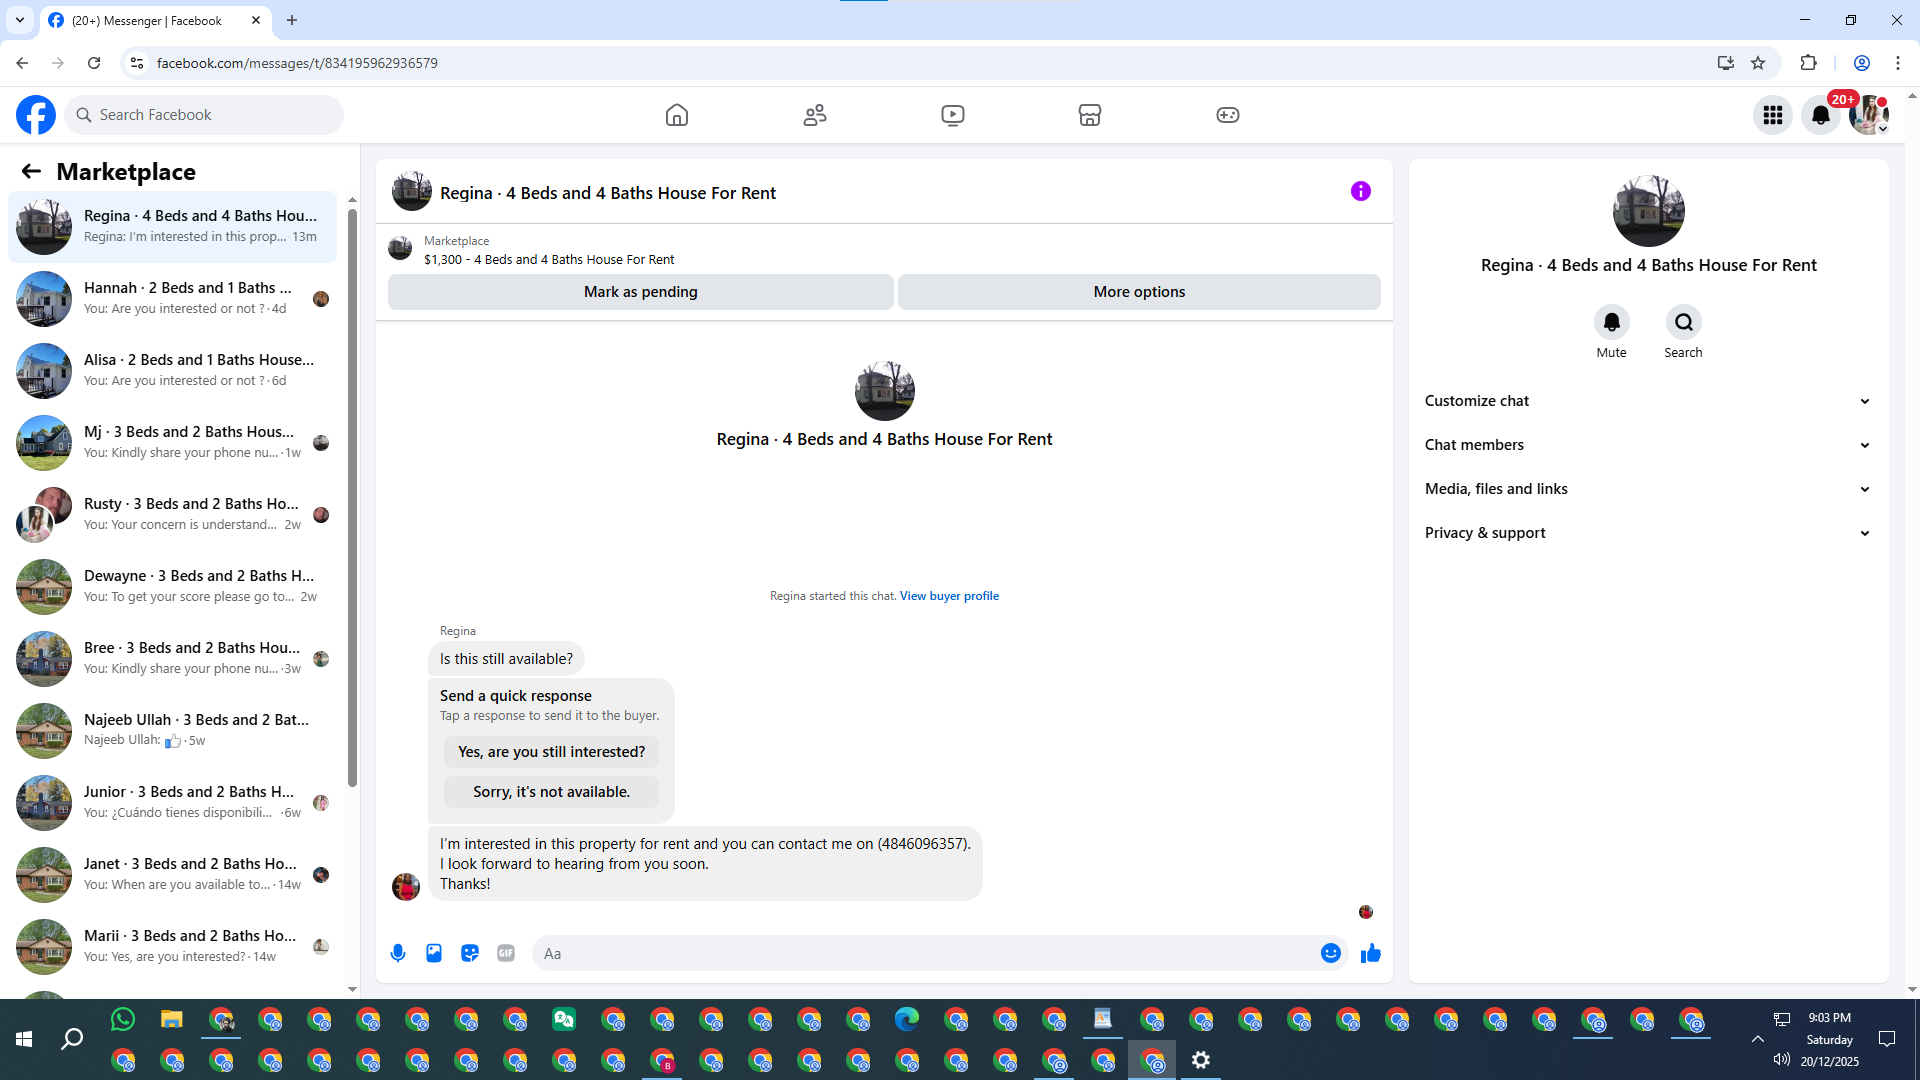Image resolution: width=1920 pixels, height=1080 pixels.
Task: Mute this conversation
Action: (1612, 322)
